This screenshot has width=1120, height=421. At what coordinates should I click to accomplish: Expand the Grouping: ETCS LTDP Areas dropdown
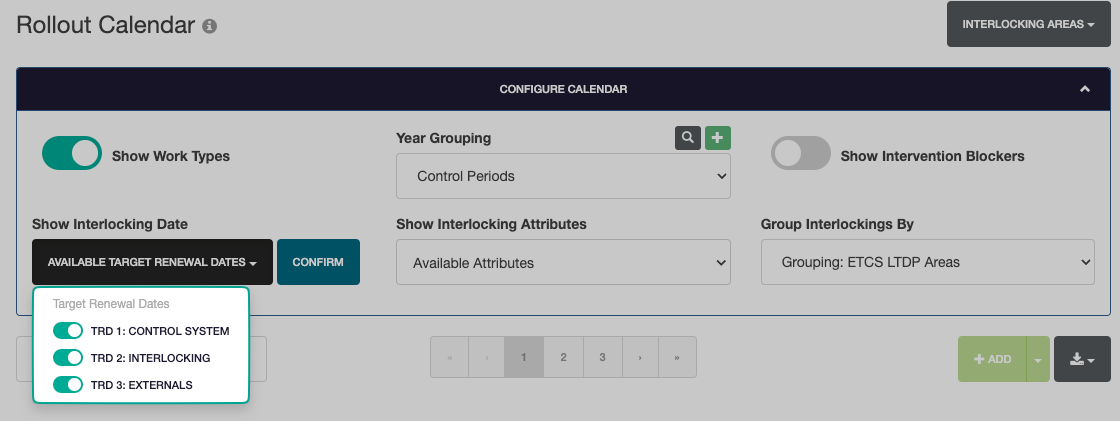[927, 262]
